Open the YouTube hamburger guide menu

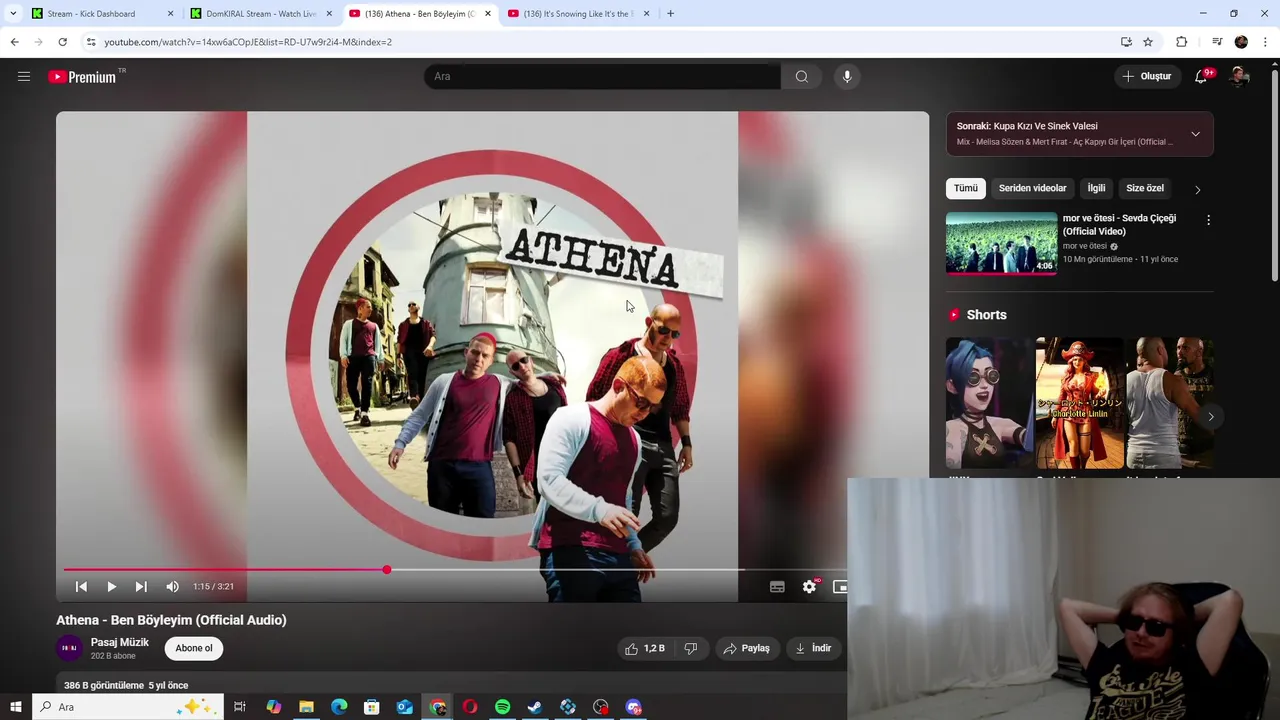click(x=24, y=76)
